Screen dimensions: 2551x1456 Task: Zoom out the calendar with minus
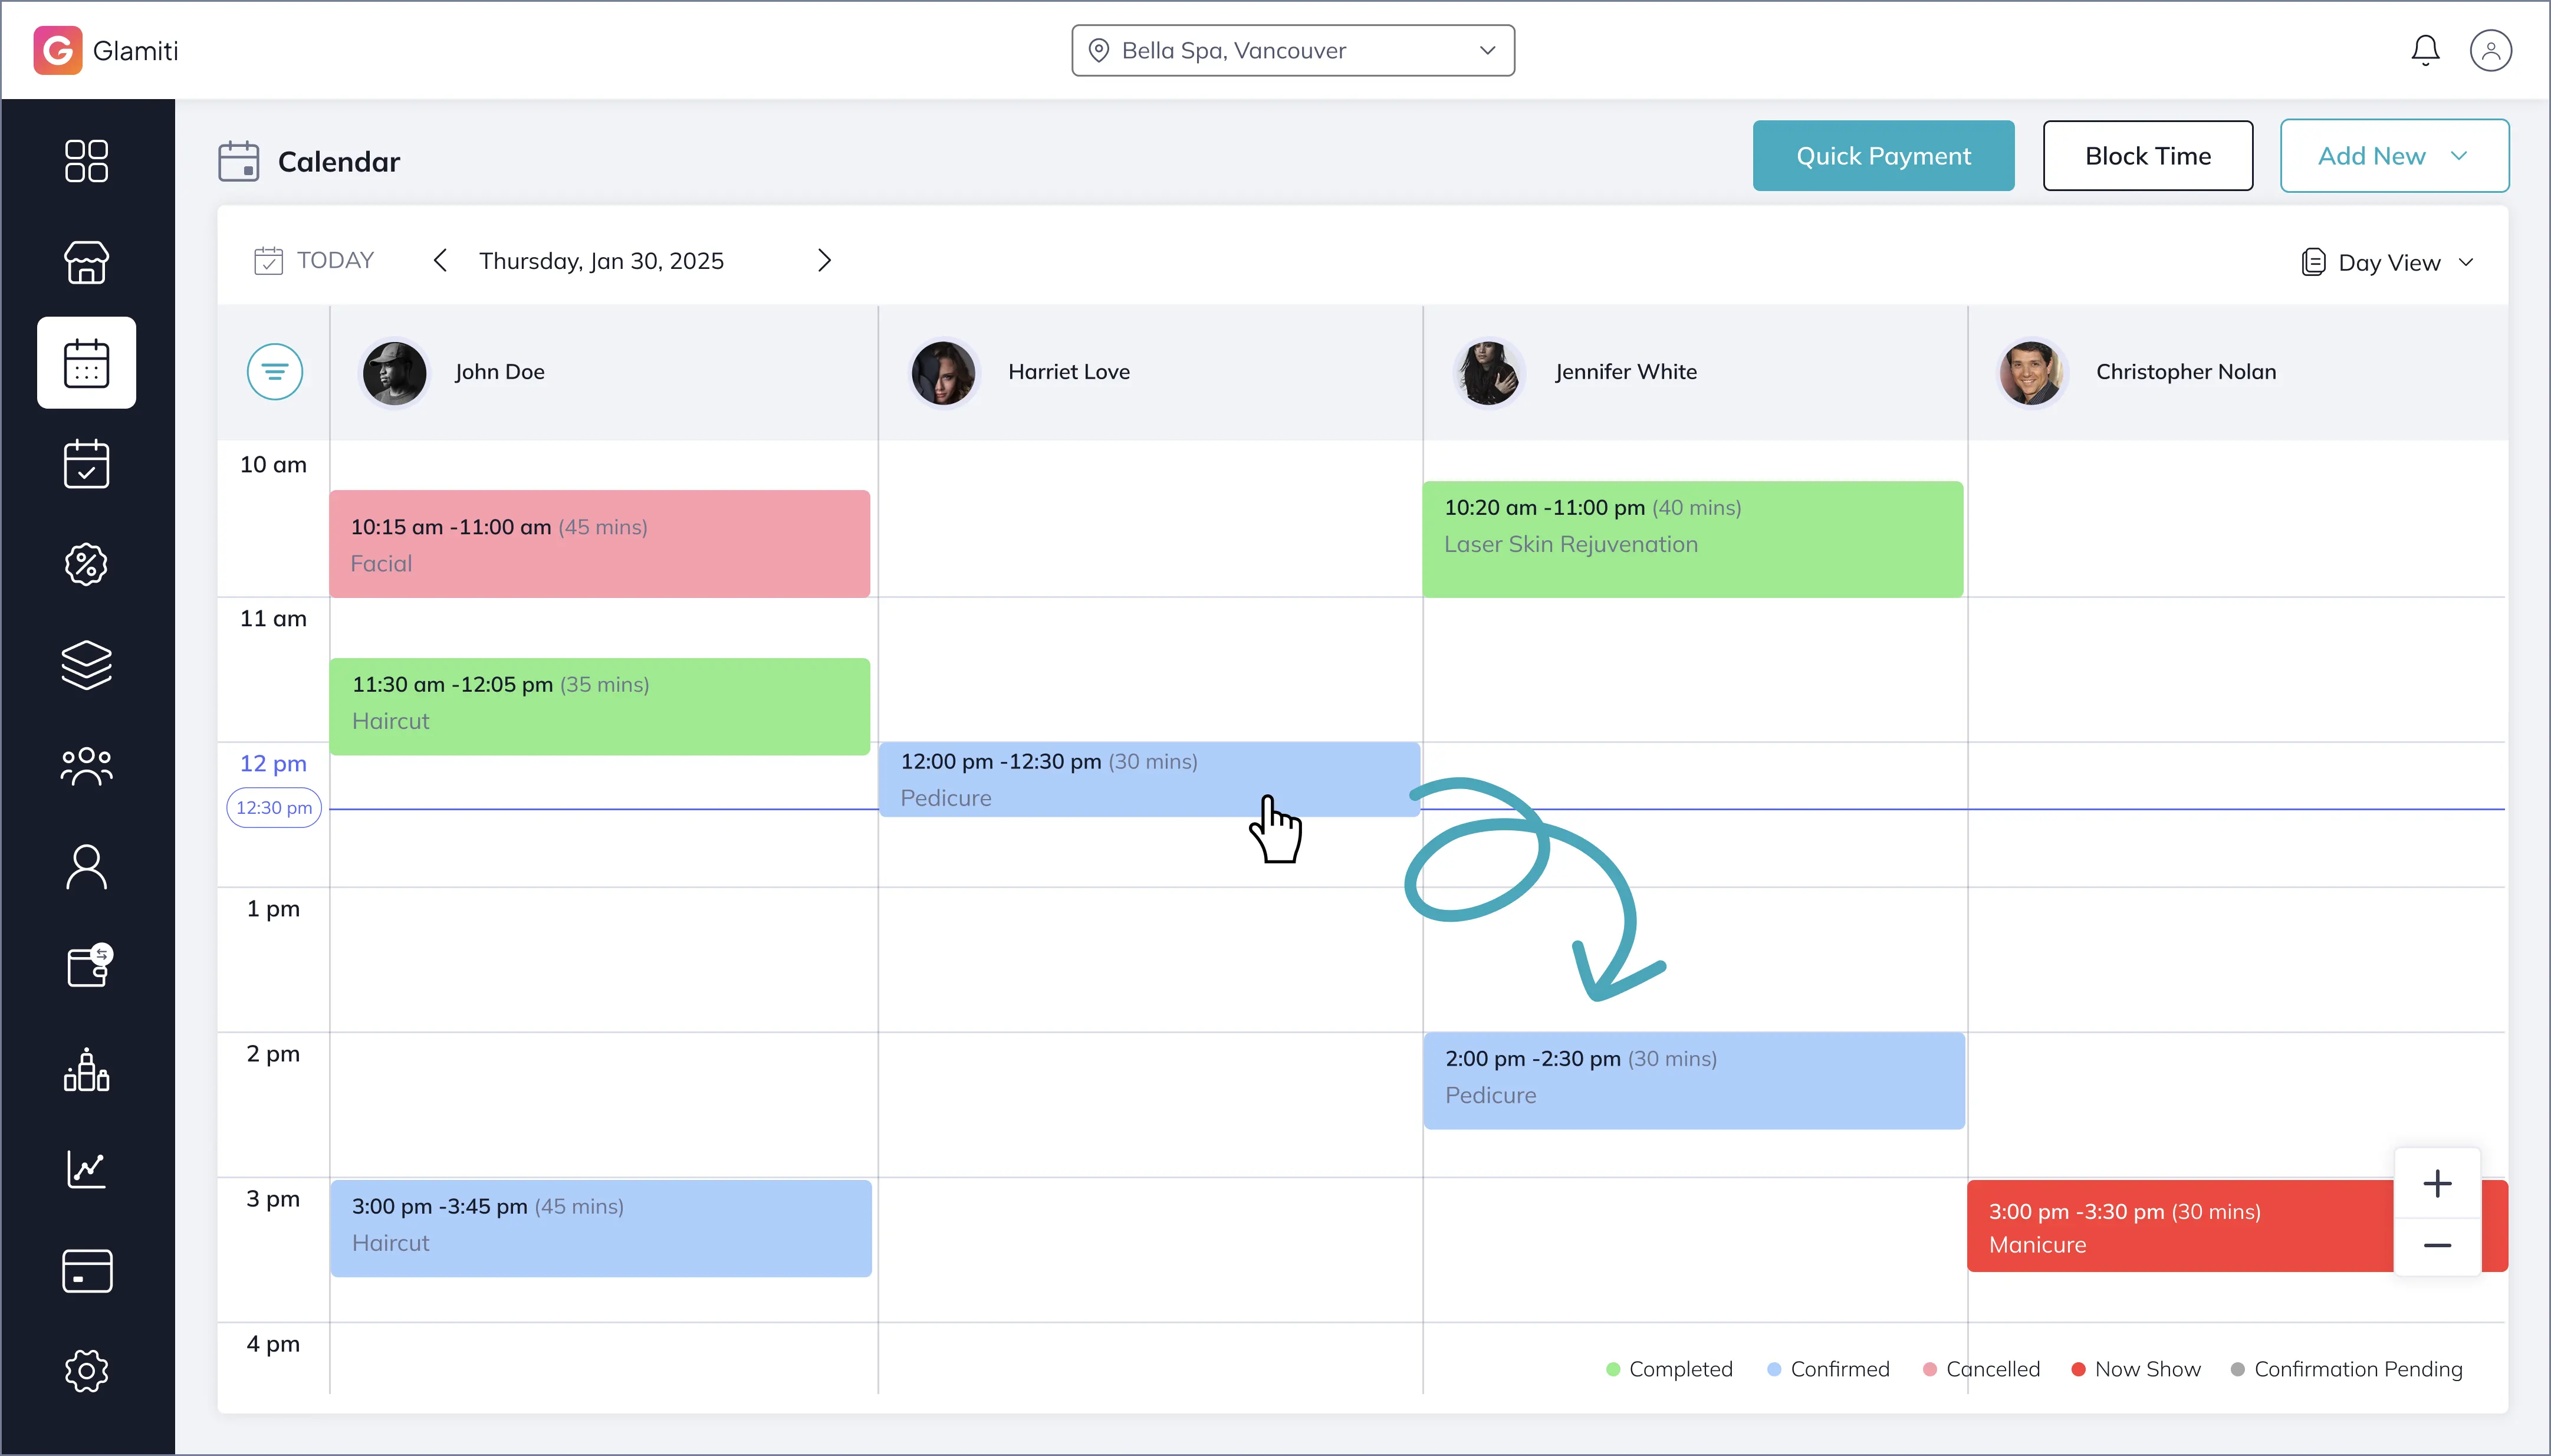(2437, 1246)
